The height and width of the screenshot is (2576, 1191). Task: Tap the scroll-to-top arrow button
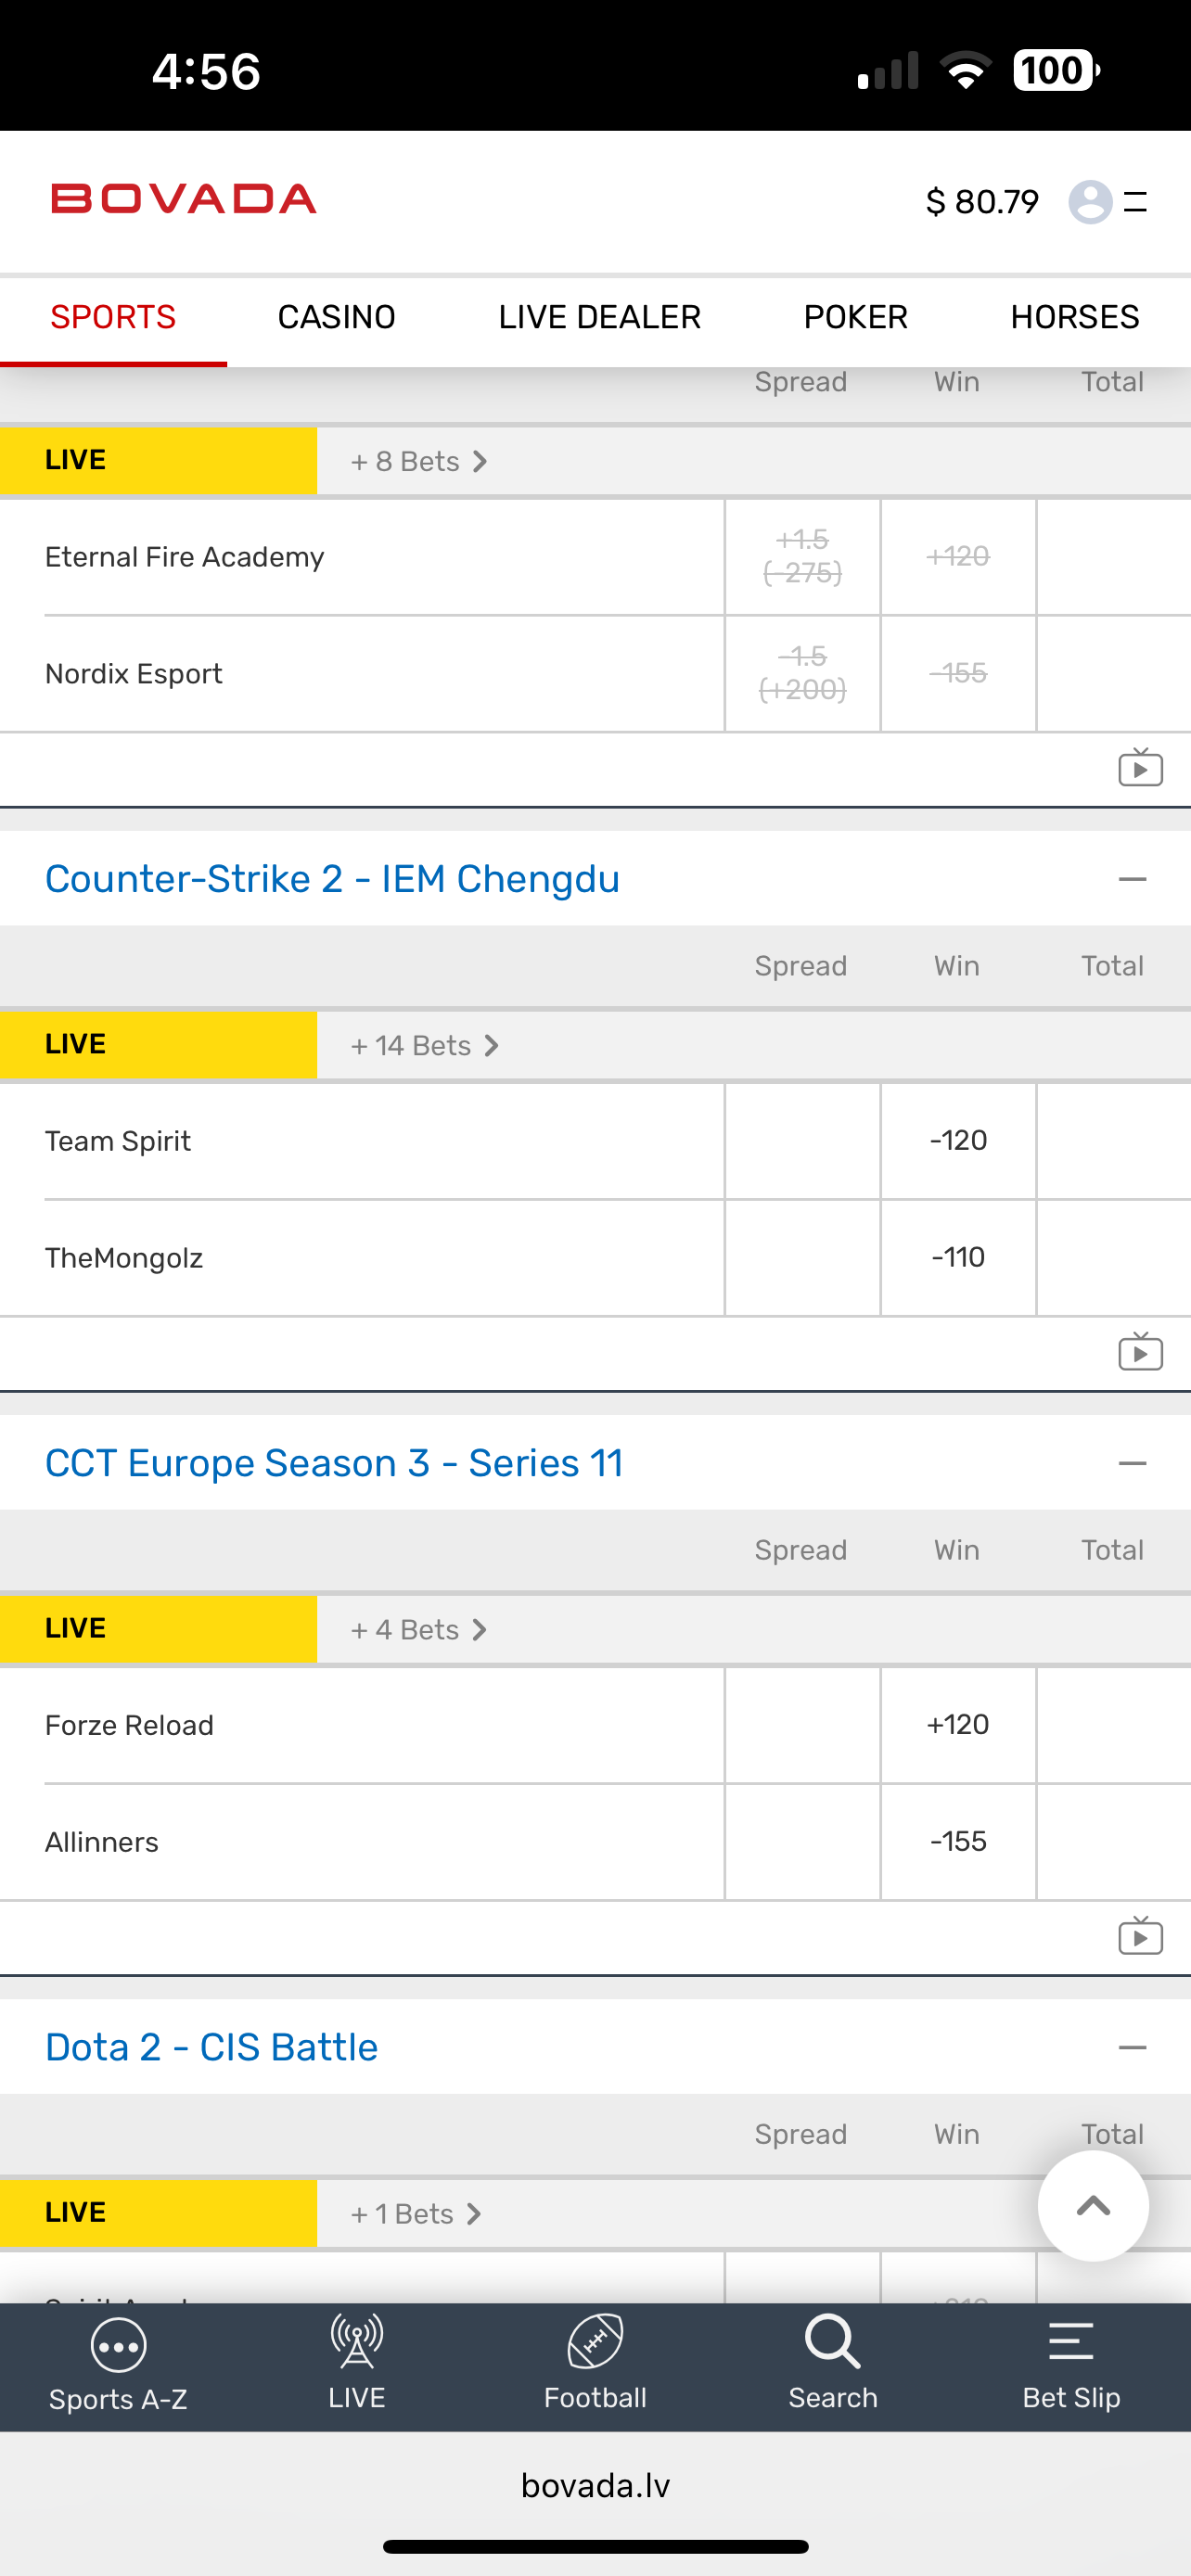pyautogui.click(x=1092, y=2205)
